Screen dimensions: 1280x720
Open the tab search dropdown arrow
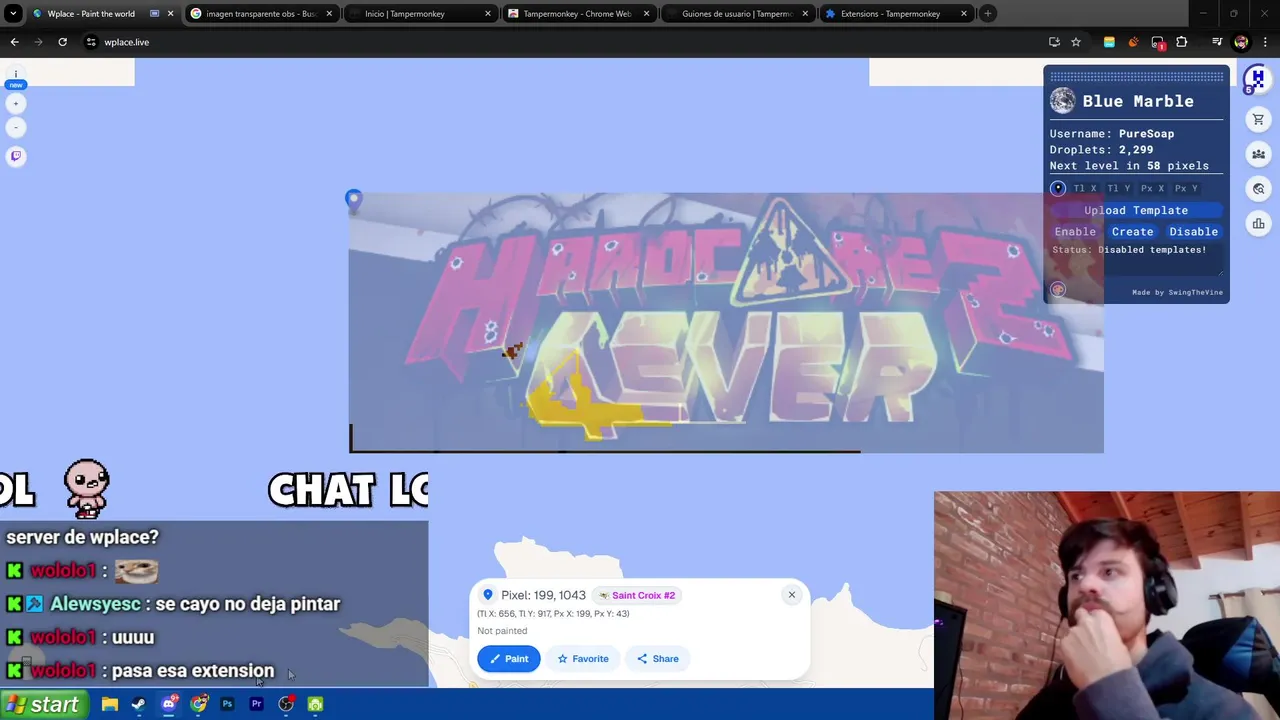point(13,14)
